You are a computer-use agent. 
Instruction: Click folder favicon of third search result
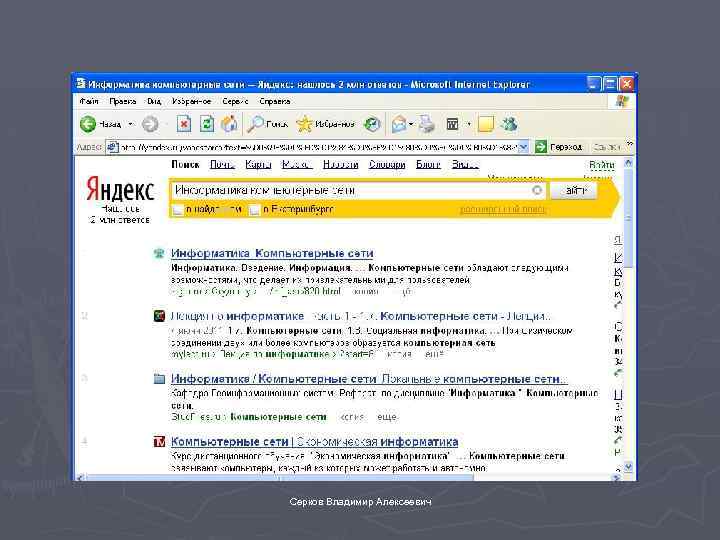click(x=159, y=379)
